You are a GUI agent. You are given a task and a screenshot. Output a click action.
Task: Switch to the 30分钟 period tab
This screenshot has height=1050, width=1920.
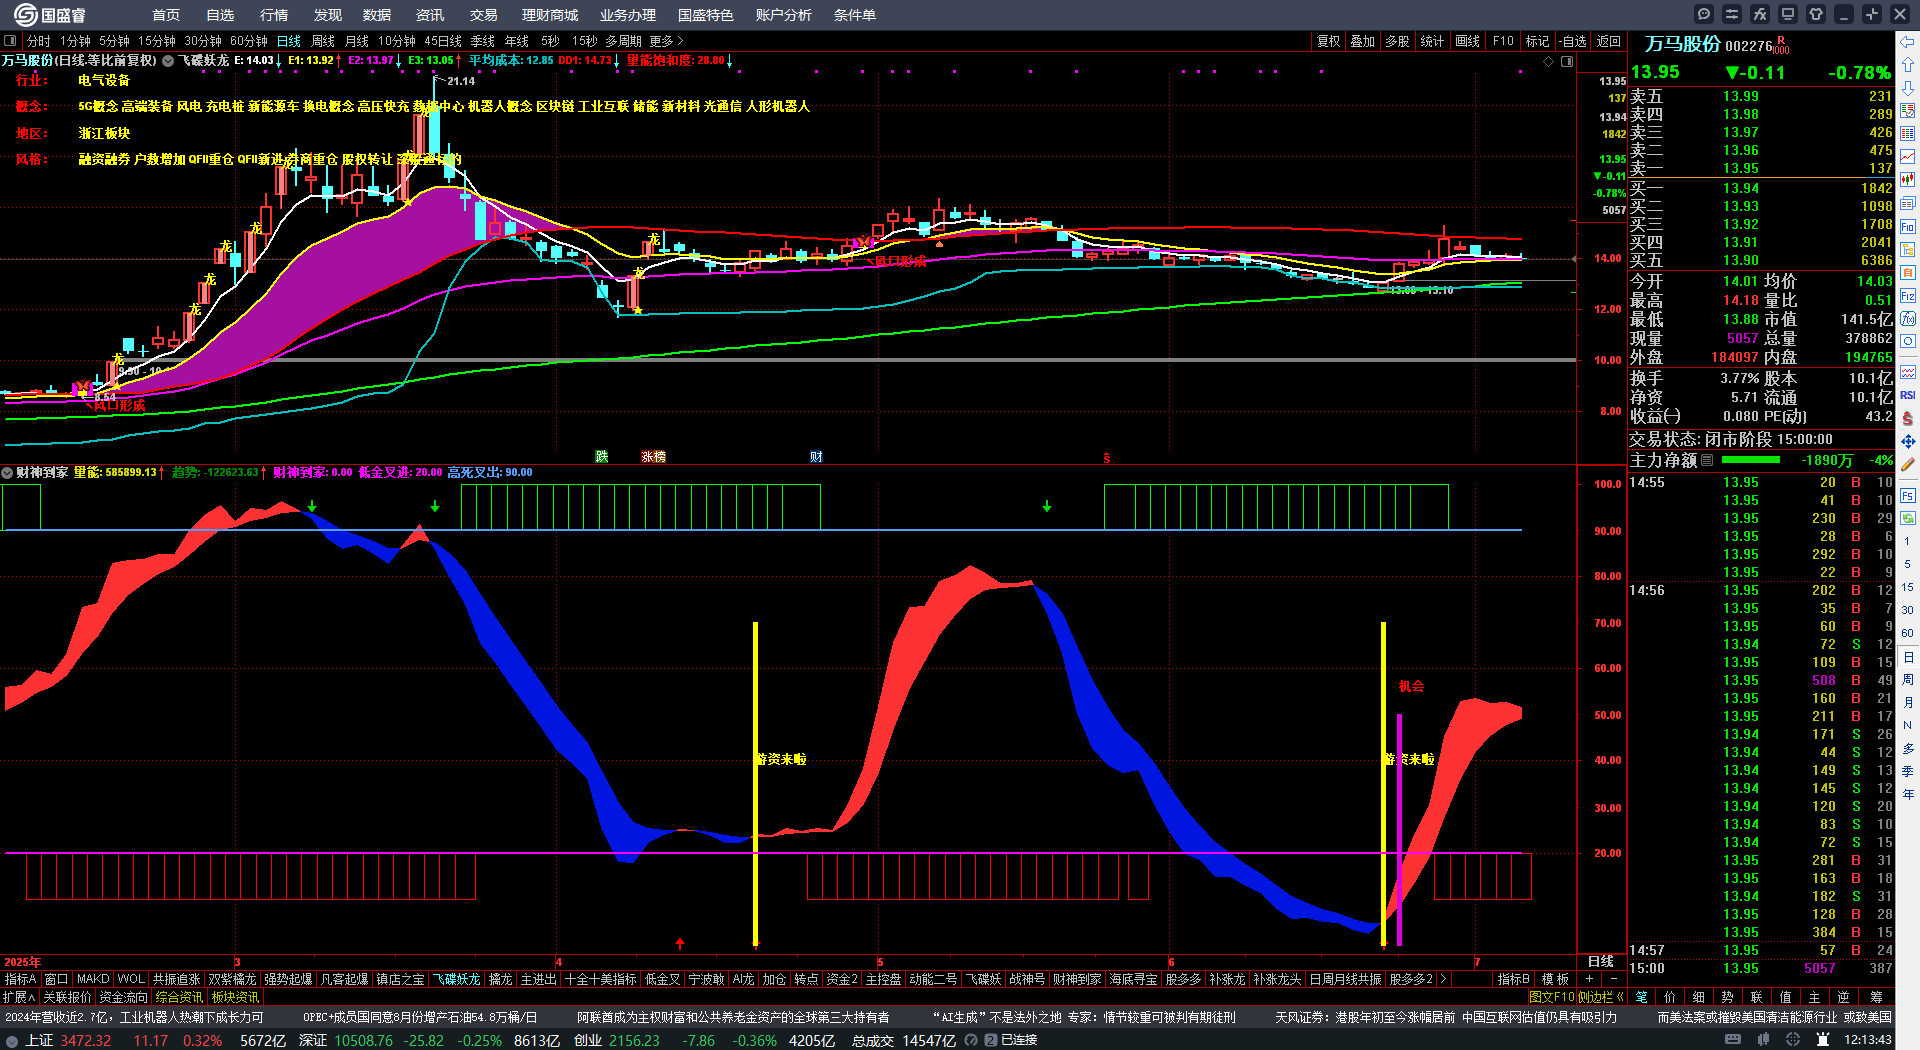(x=203, y=41)
